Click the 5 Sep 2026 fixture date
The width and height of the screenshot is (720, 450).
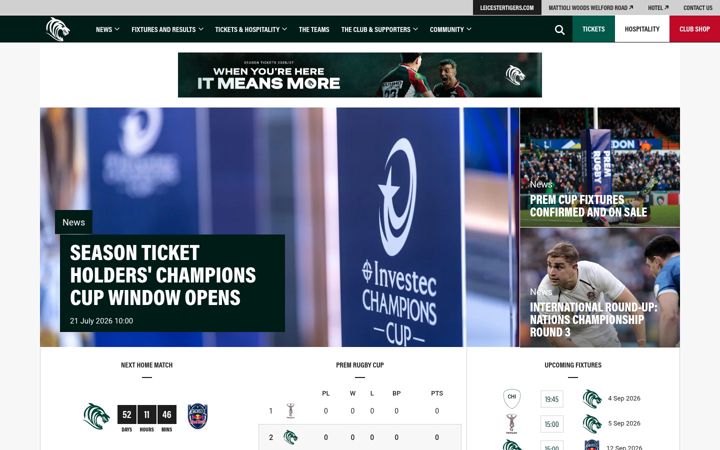coord(624,423)
